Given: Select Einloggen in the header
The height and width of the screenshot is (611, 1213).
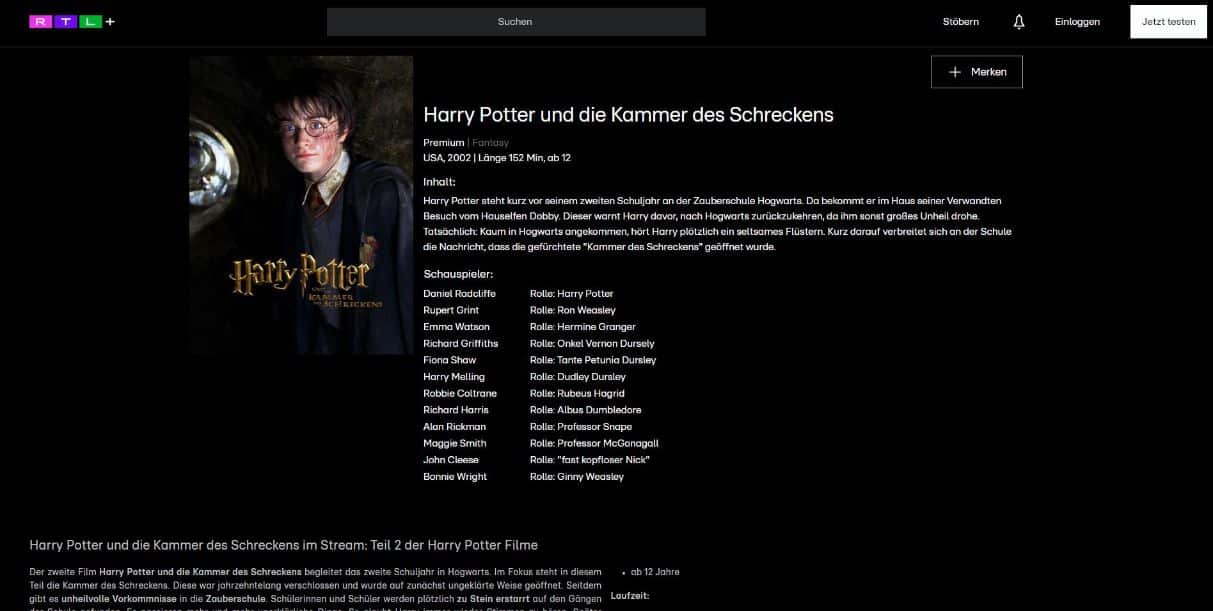Looking at the screenshot, I should 1077,22.
